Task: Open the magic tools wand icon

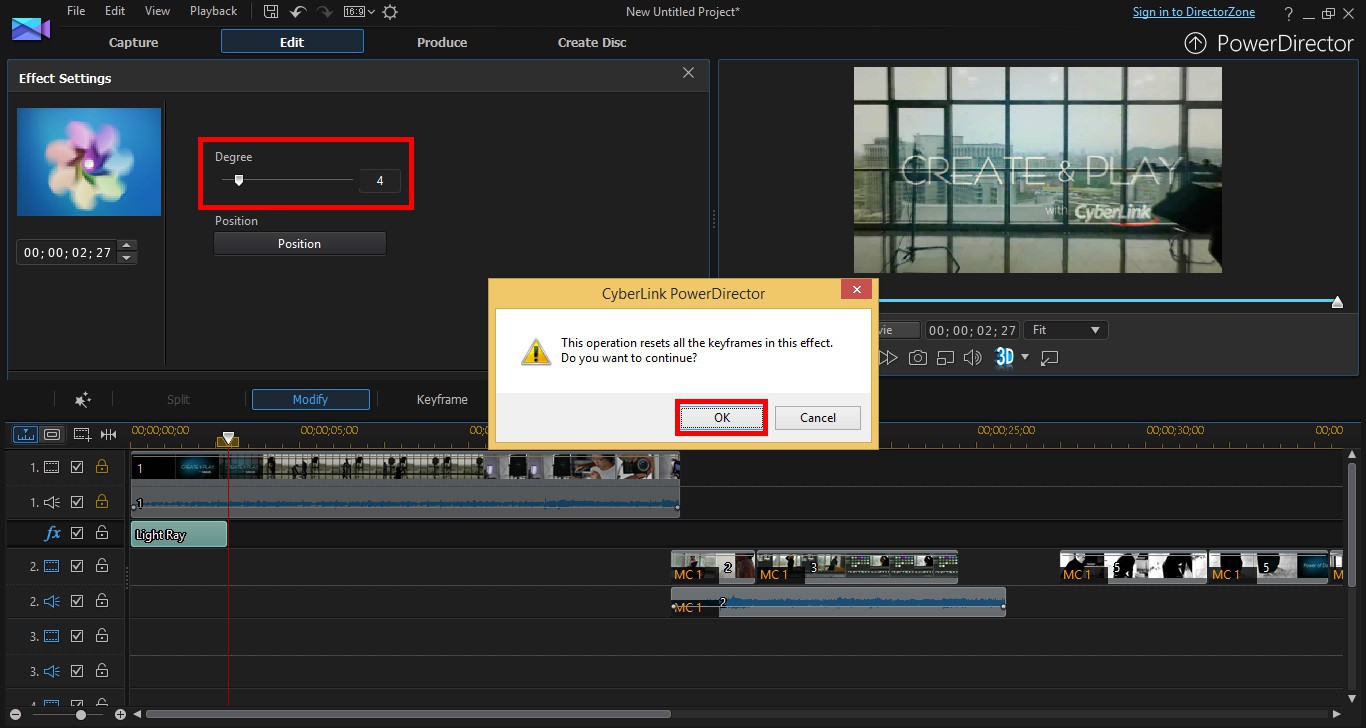Action: coord(83,399)
